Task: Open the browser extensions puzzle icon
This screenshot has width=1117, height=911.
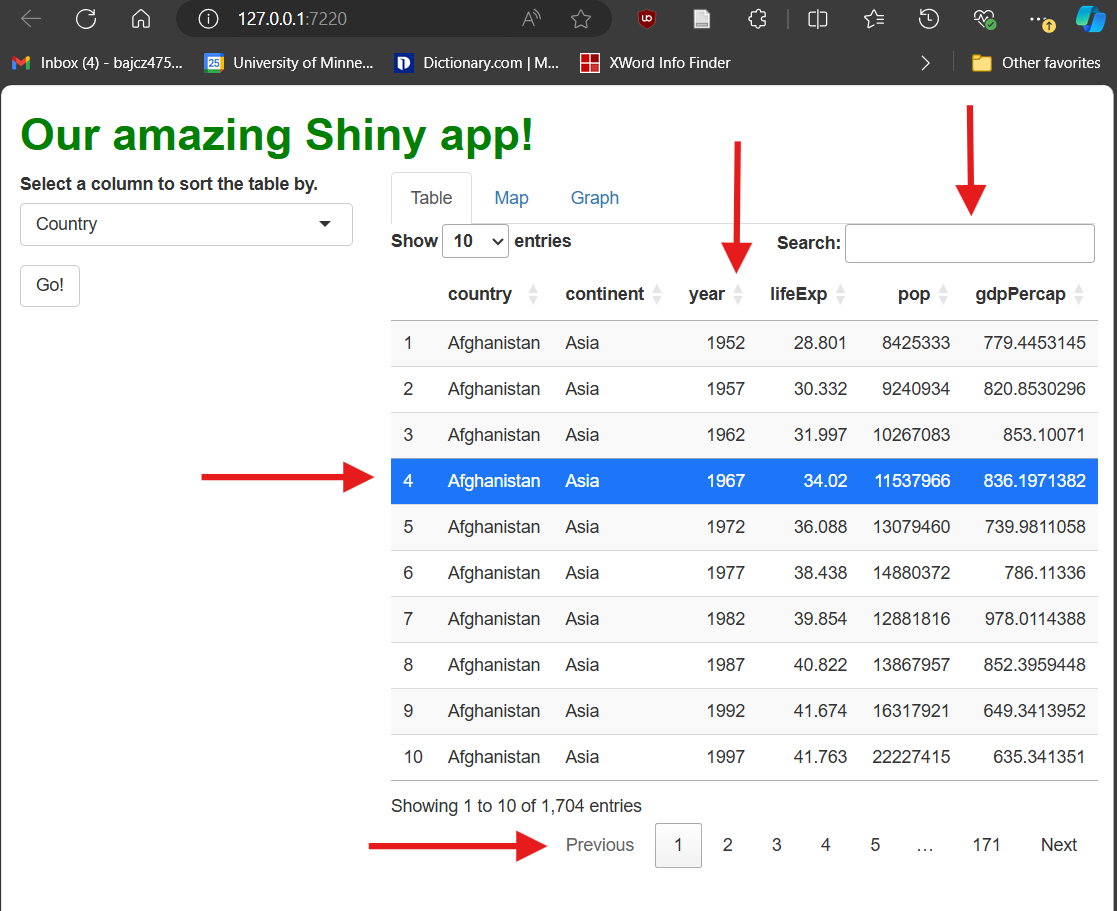Action: (x=757, y=19)
